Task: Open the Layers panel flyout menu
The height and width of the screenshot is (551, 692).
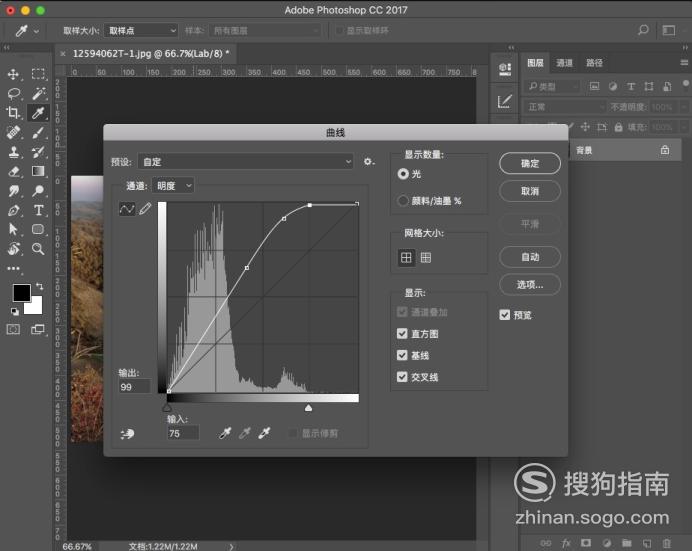Action: click(684, 63)
